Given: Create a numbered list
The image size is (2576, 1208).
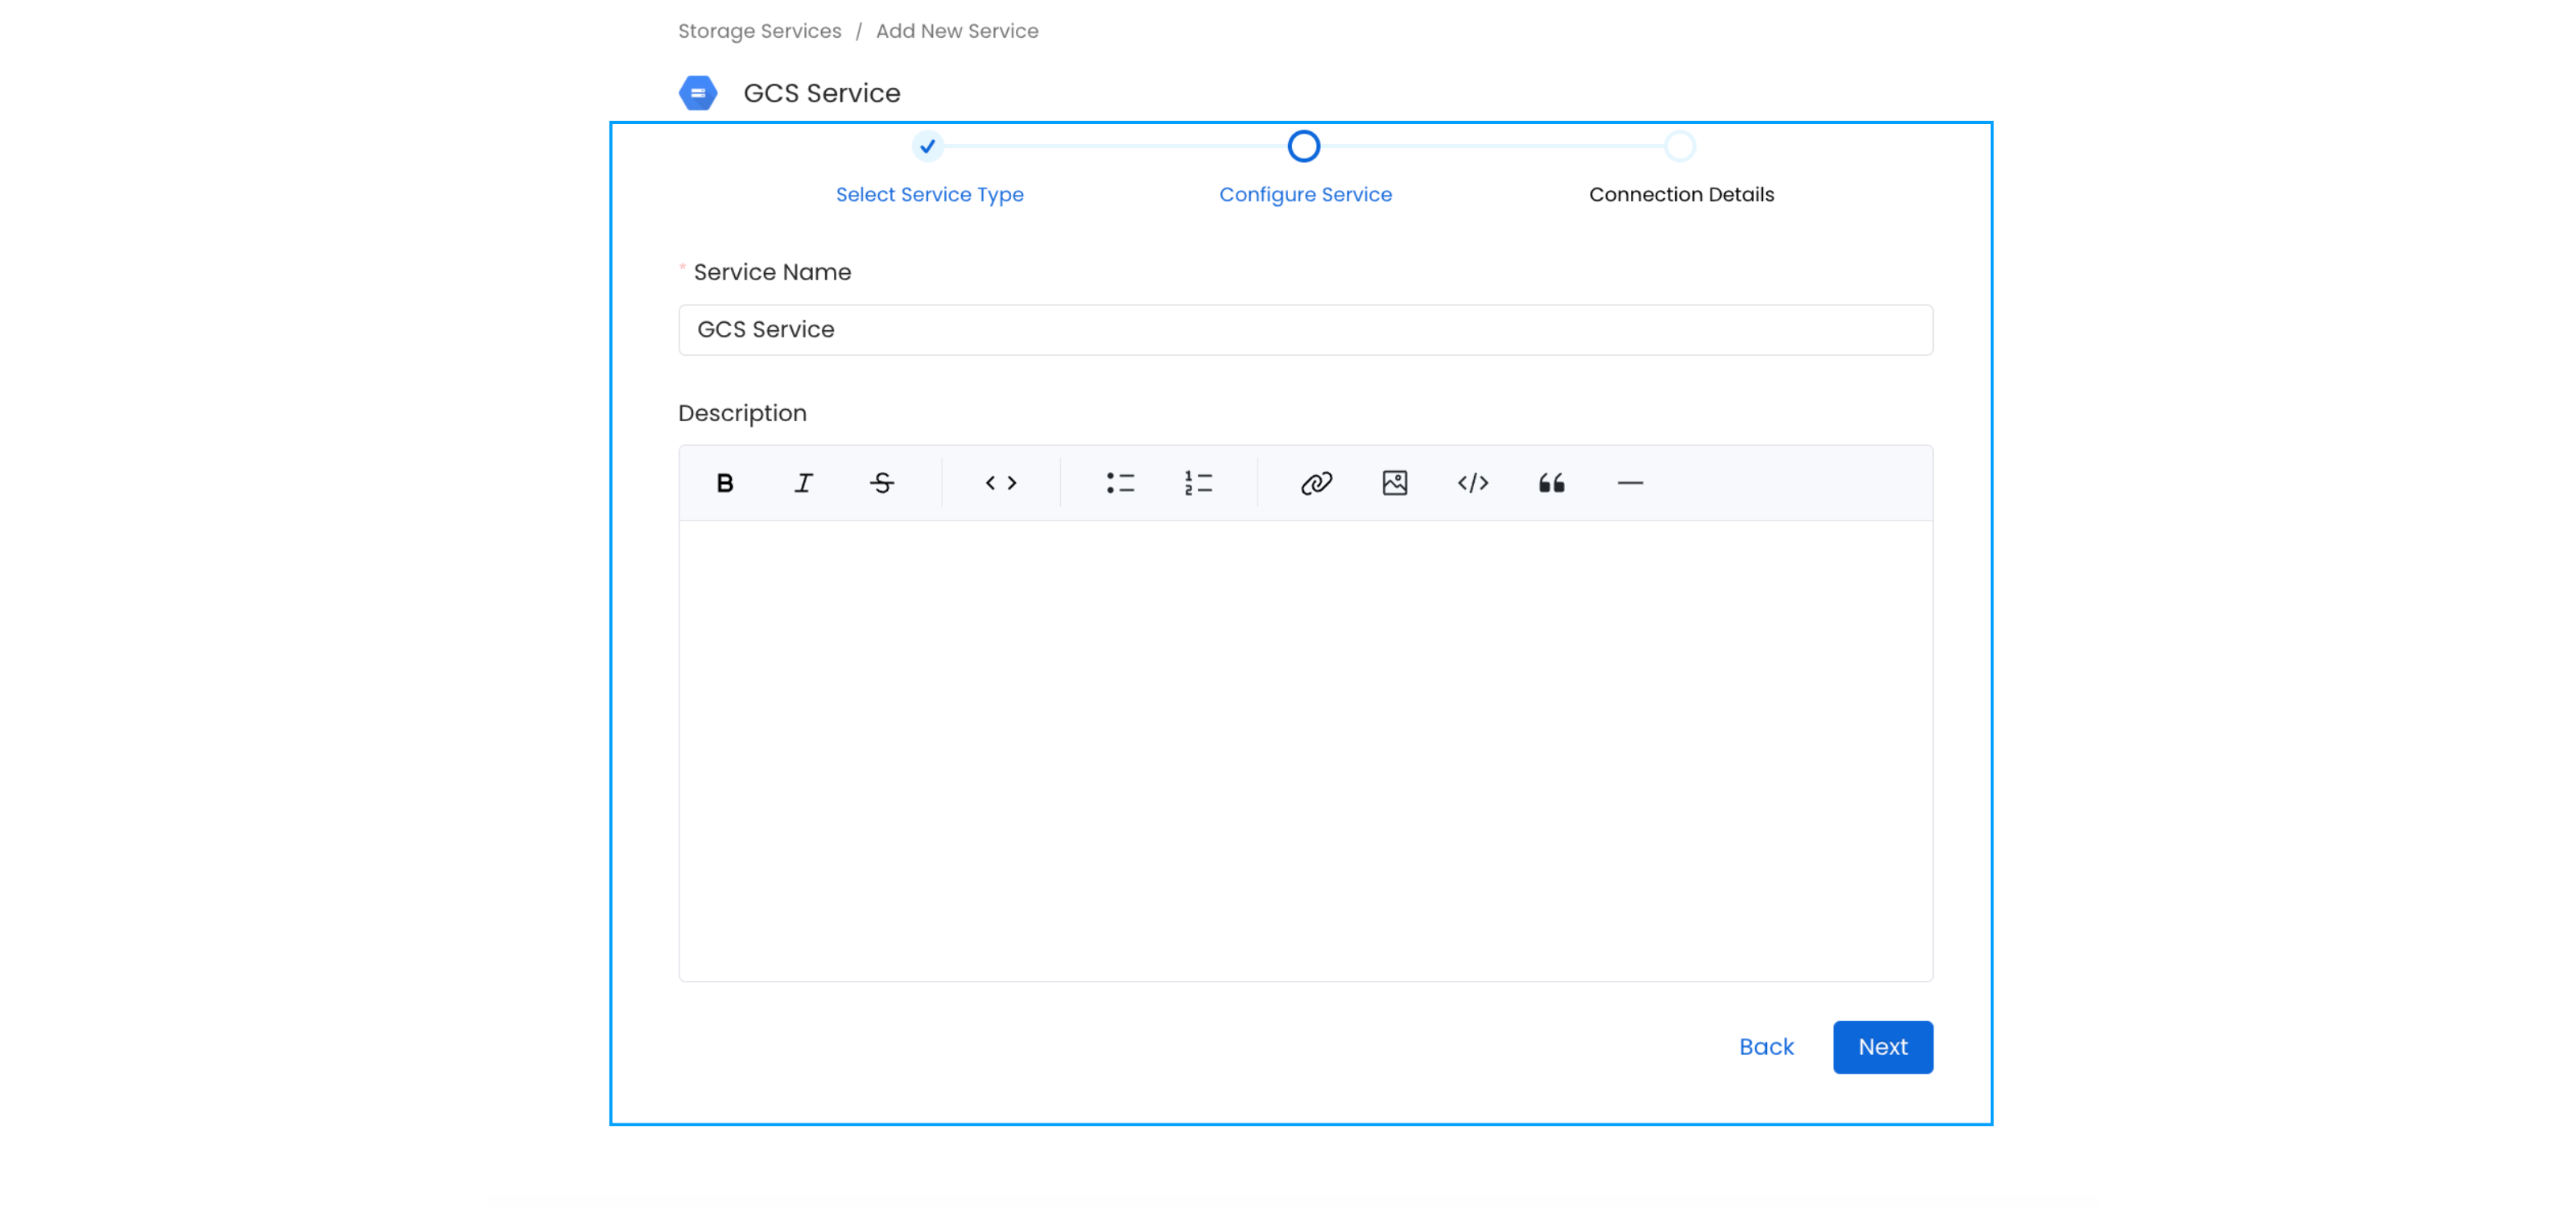Looking at the screenshot, I should tap(1198, 483).
